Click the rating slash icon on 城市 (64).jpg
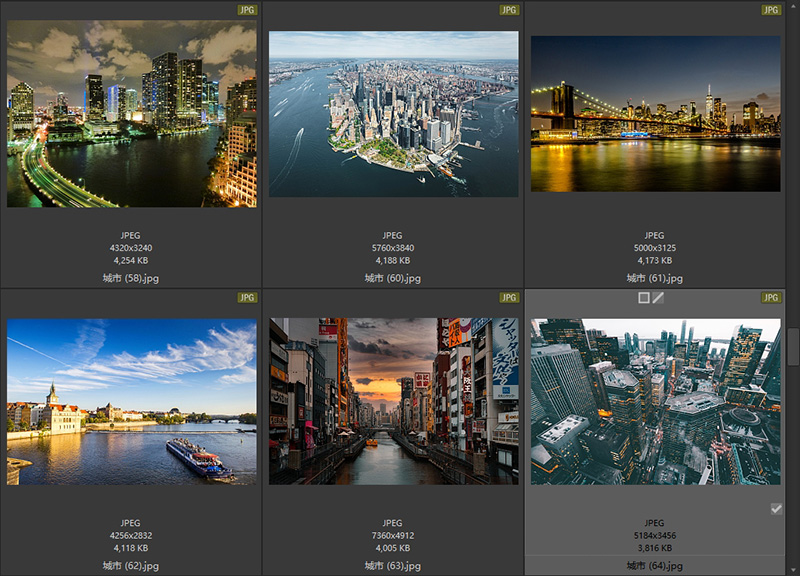 [658, 298]
